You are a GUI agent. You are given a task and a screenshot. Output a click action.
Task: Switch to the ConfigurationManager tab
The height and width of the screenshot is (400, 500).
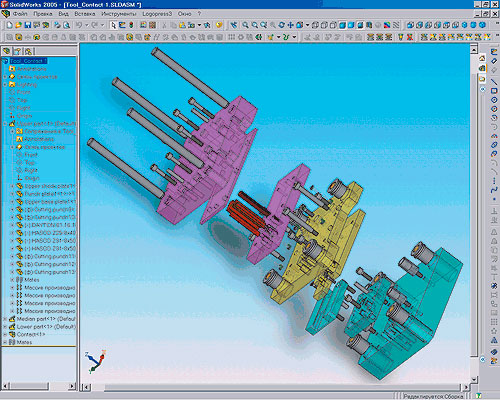coord(28,51)
